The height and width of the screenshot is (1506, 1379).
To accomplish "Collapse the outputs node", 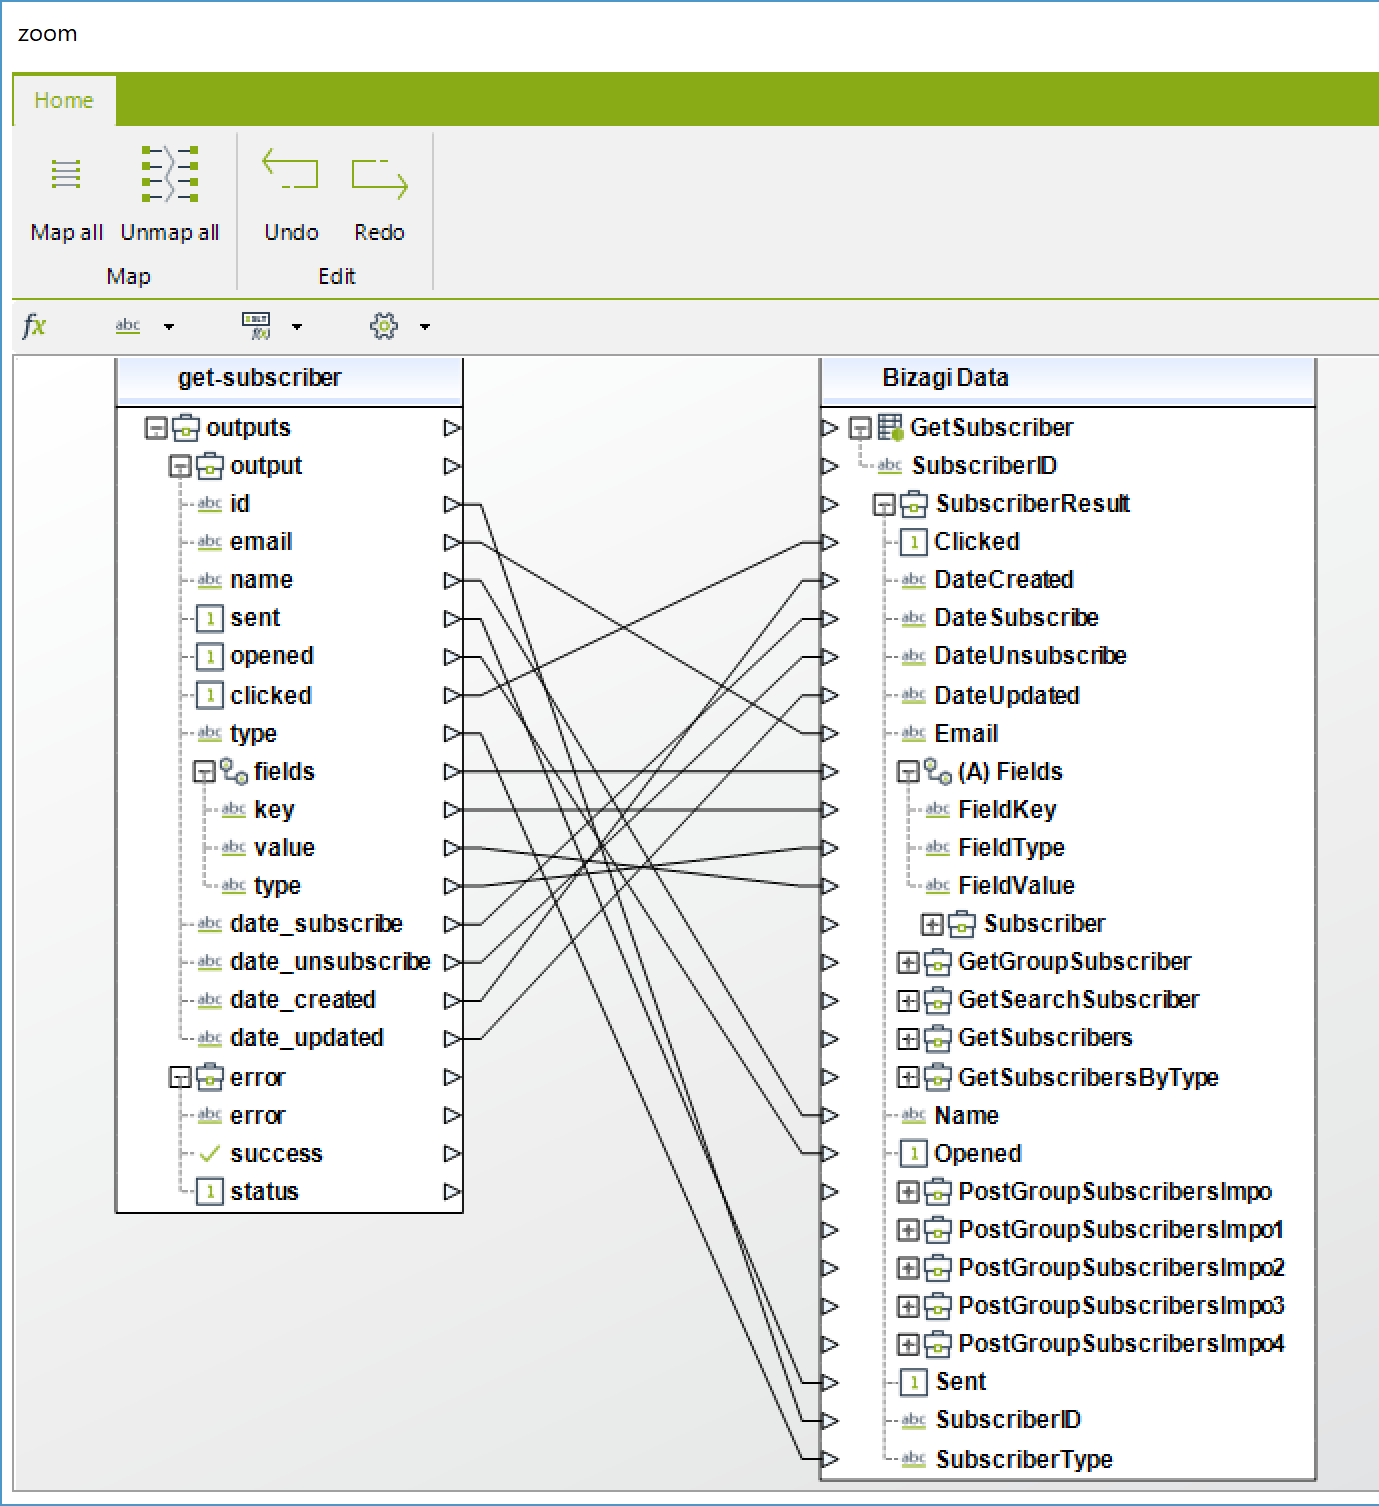I will tap(156, 429).
